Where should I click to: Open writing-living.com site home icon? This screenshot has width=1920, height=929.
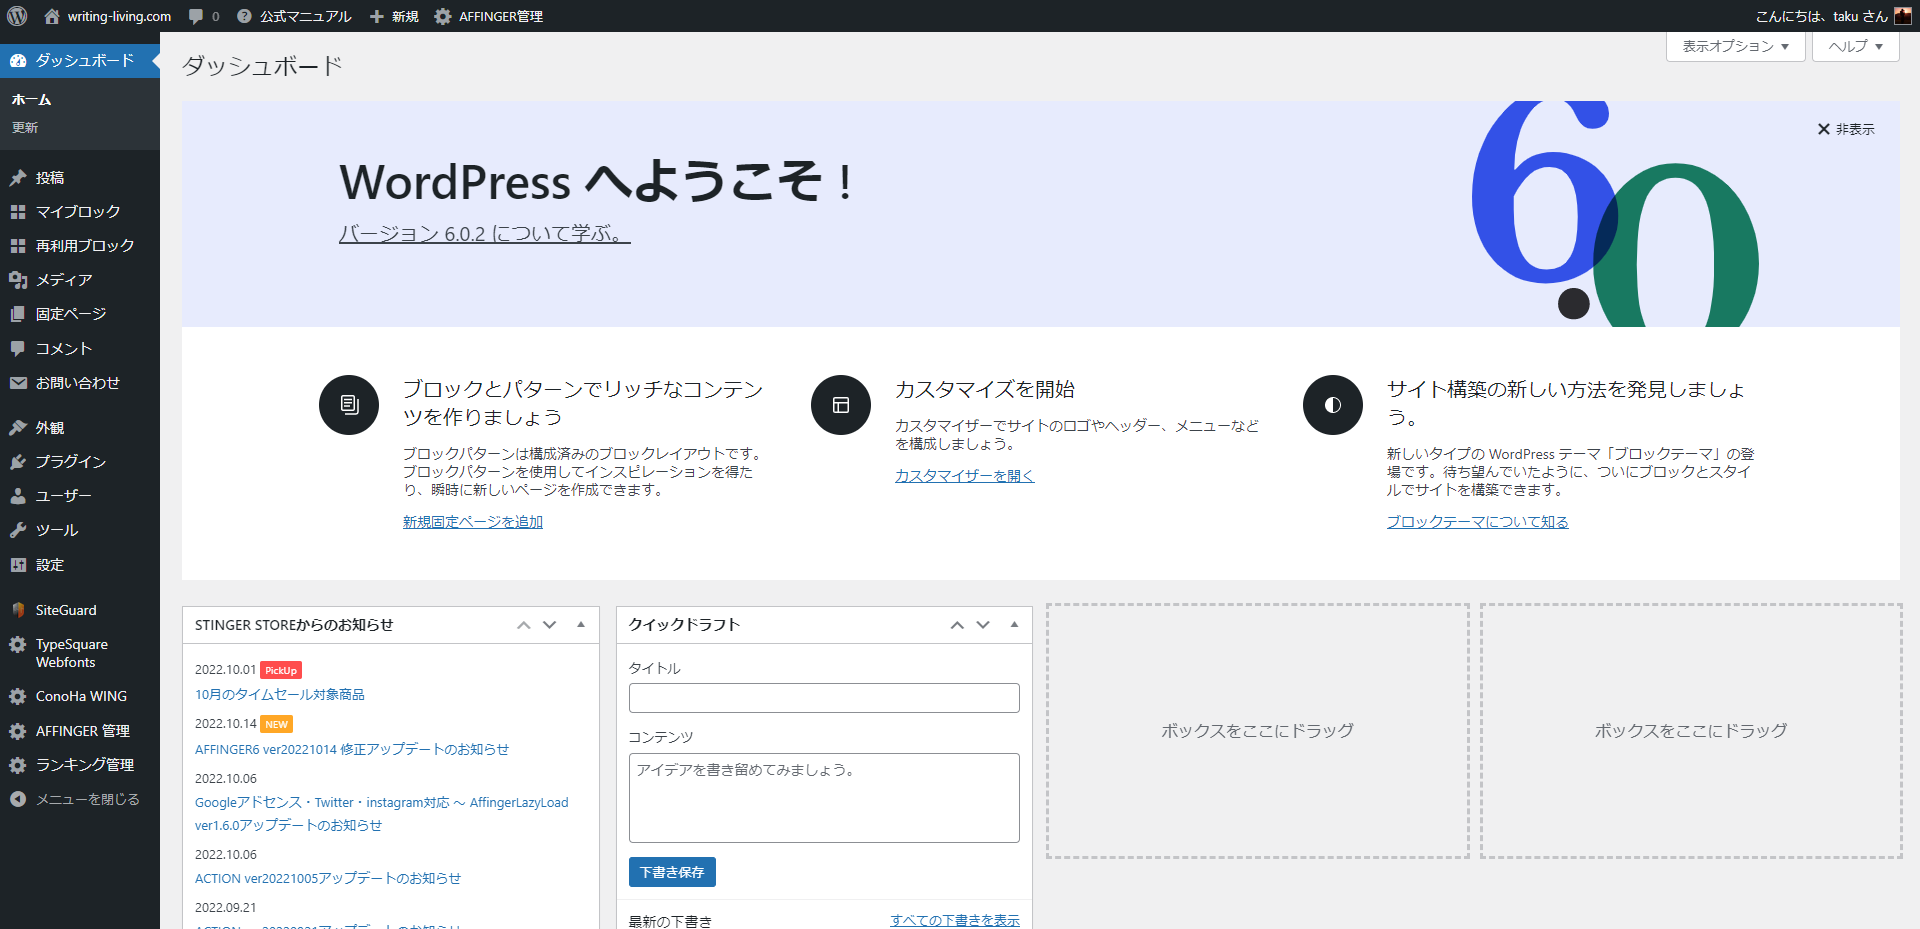pyautogui.click(x=52, y=16)
